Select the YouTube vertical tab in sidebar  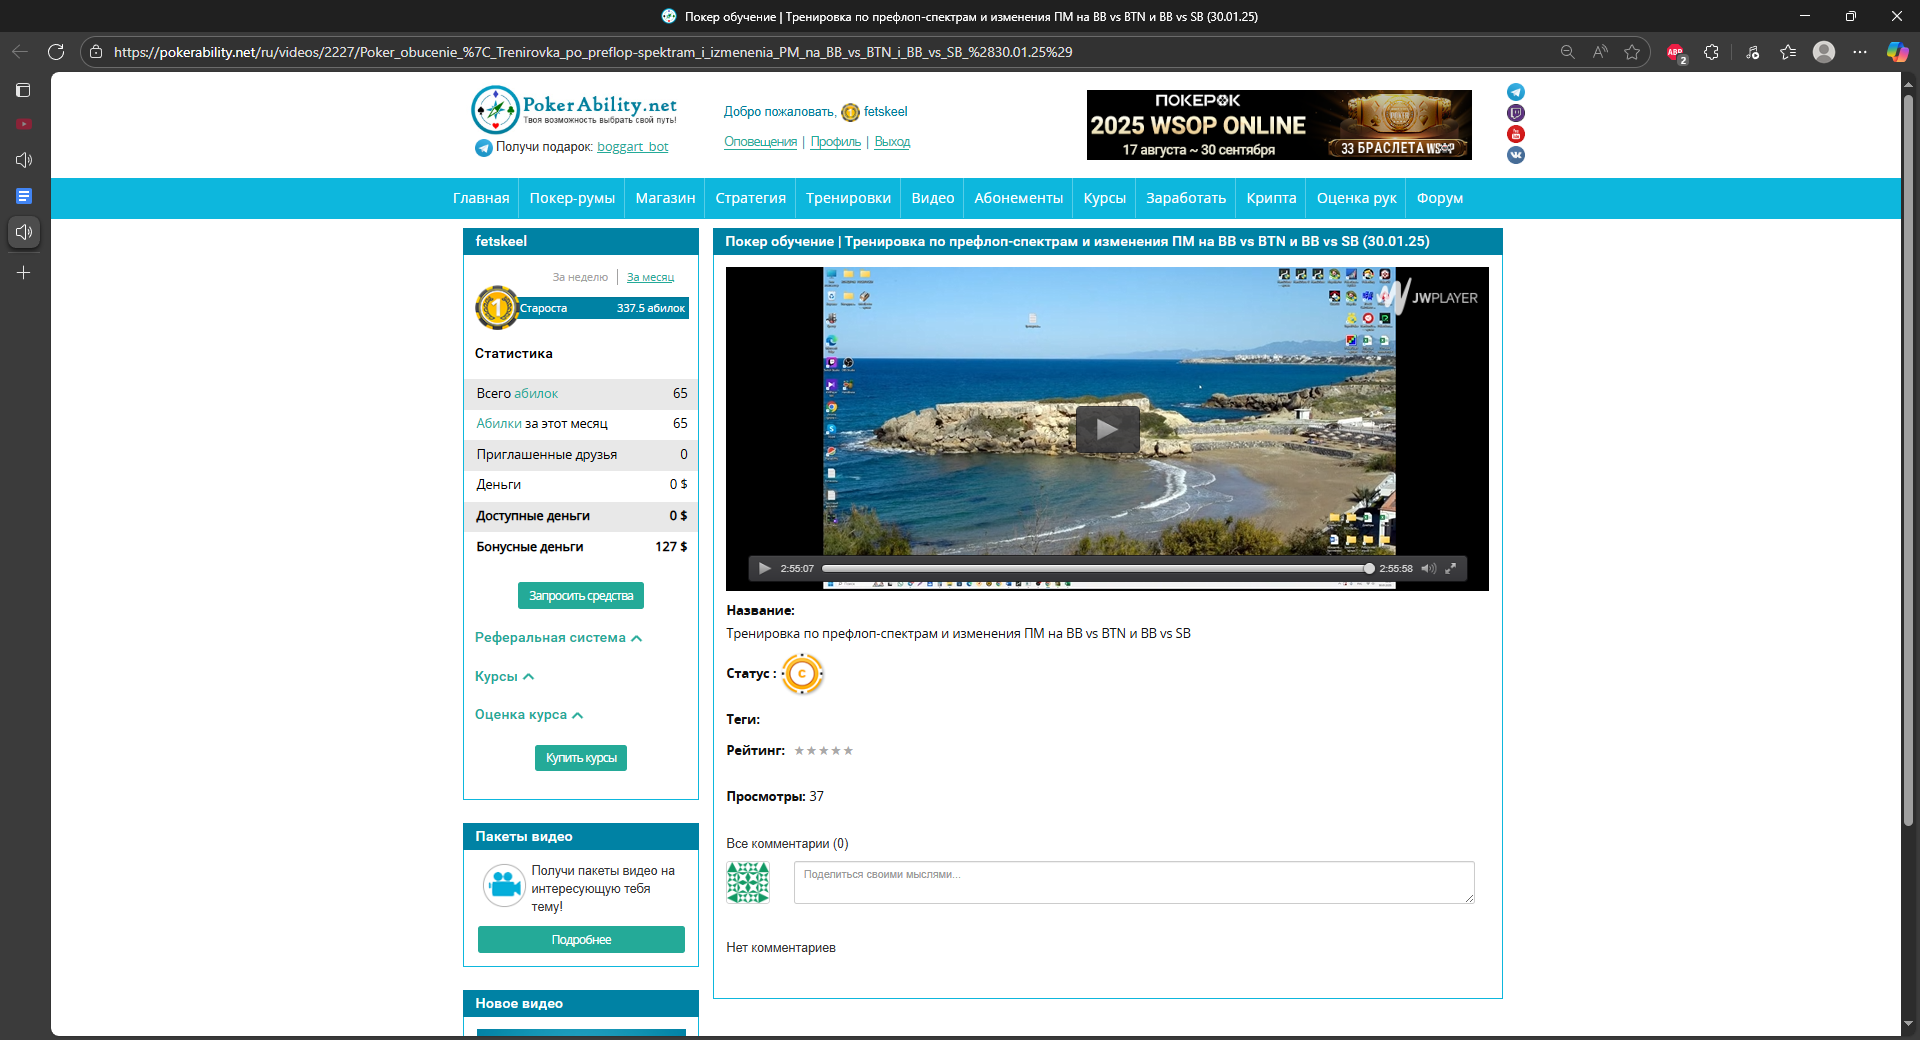24,124
